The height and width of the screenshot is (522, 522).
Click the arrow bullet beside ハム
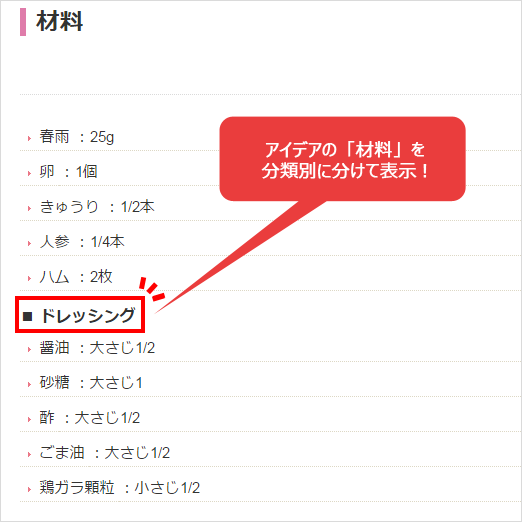[29, 278]
